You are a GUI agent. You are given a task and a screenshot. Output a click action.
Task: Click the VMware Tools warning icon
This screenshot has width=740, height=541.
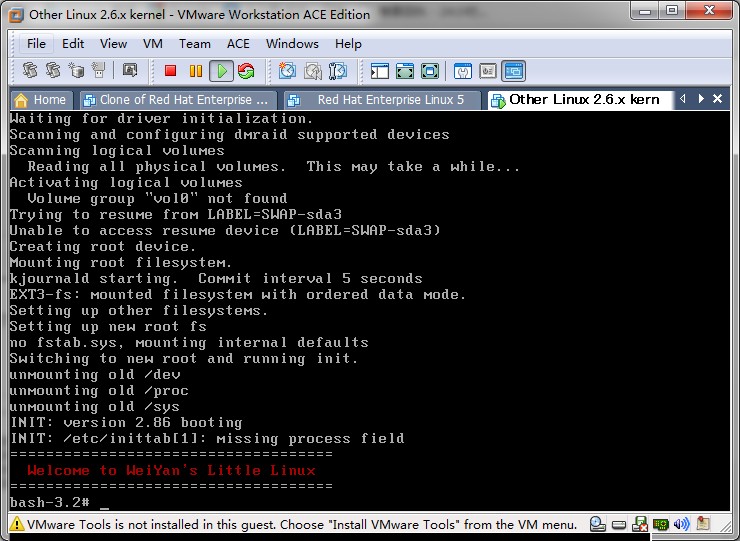tap(17, 524)
